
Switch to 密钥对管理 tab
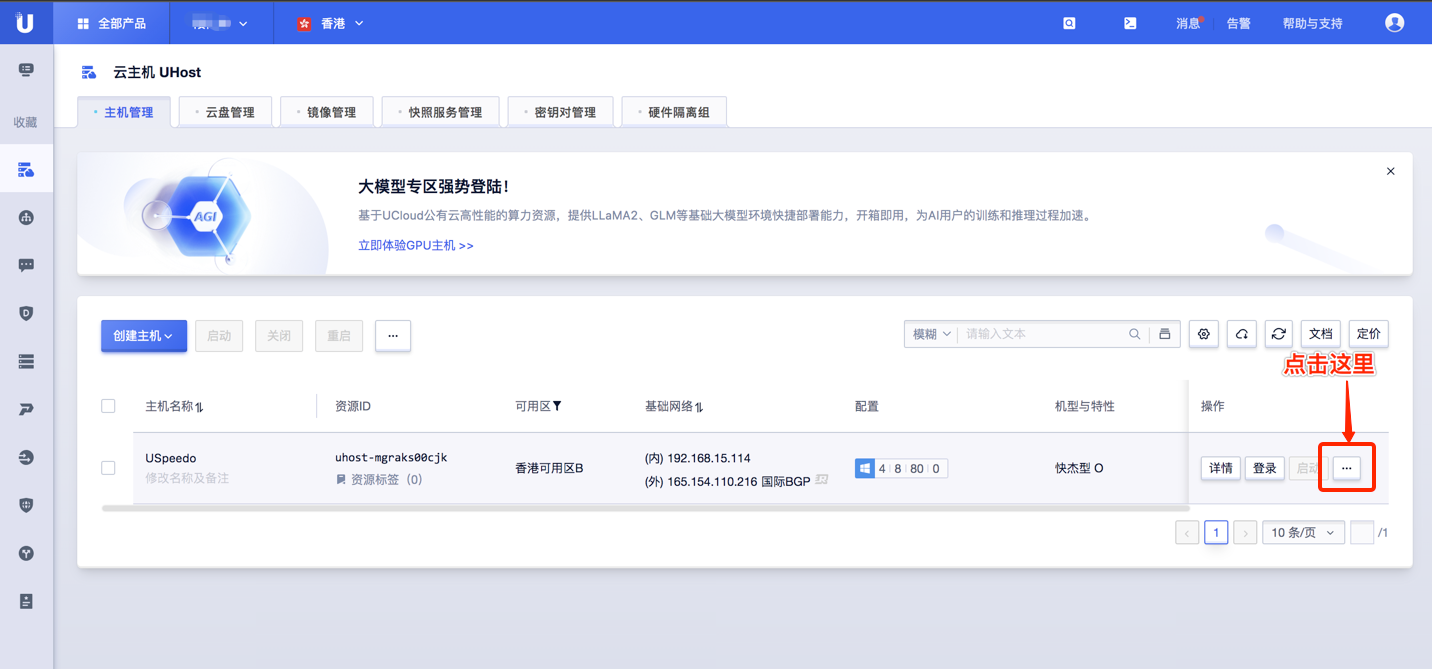tap(560, 112)
